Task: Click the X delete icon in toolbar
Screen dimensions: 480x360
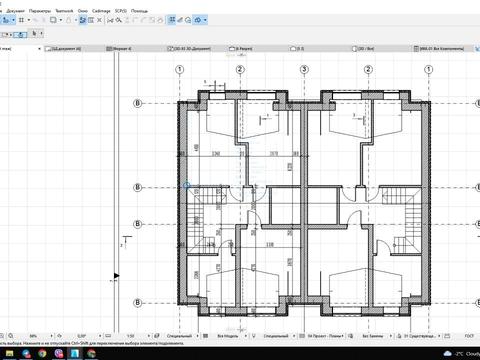Action: point(99,20)
